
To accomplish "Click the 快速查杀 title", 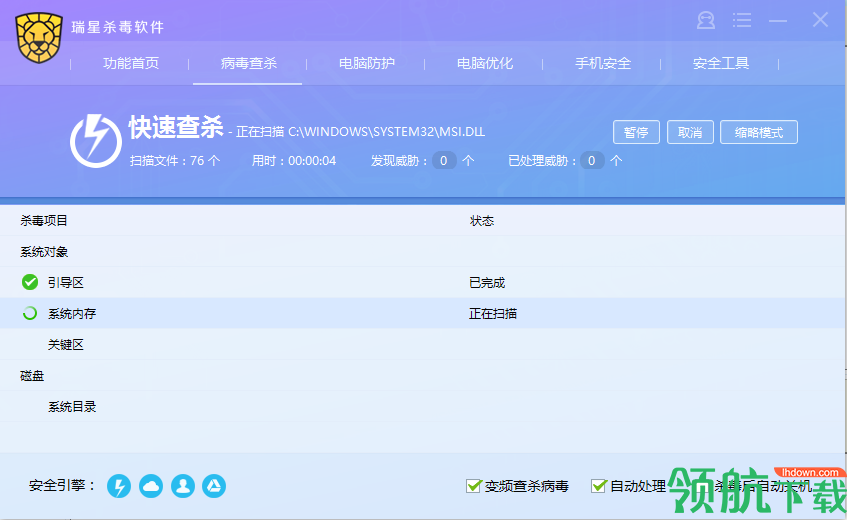I will (176, 127).
